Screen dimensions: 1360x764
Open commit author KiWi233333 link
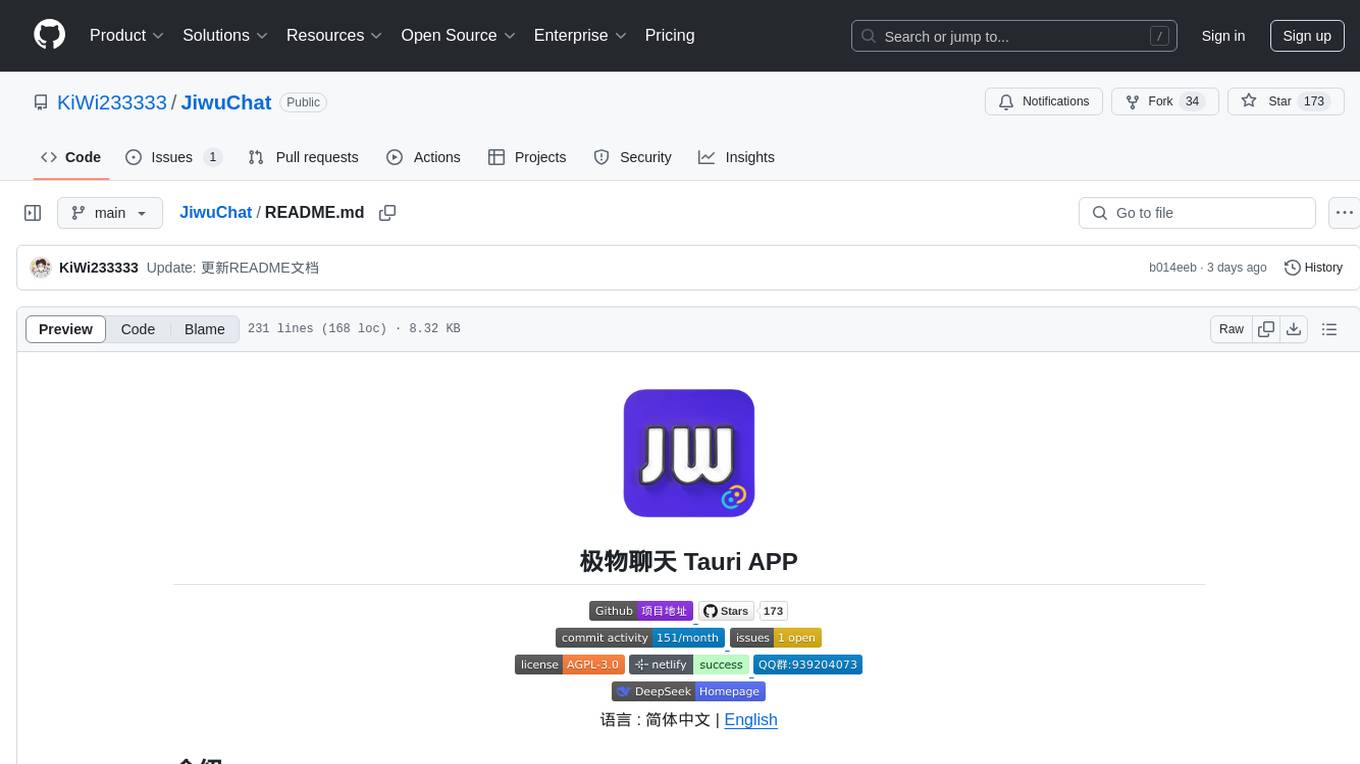[99, 267]
